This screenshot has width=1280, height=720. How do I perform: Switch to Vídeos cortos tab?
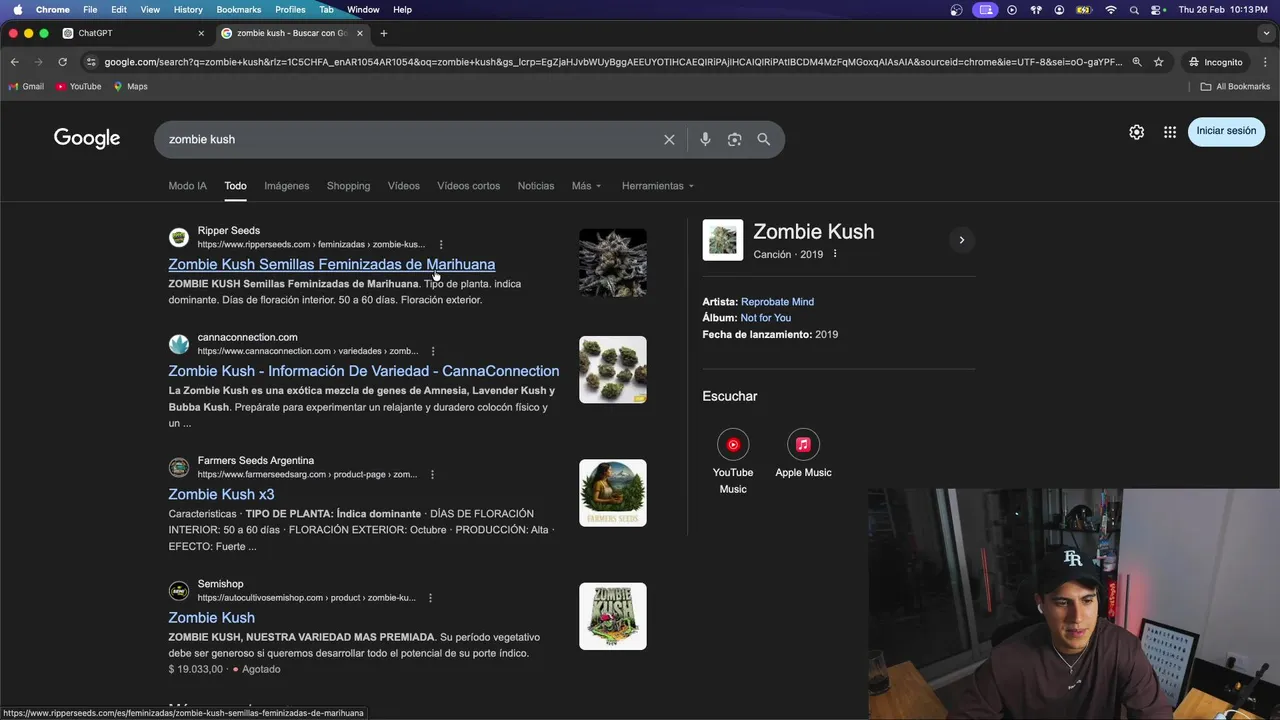point(468,186)
